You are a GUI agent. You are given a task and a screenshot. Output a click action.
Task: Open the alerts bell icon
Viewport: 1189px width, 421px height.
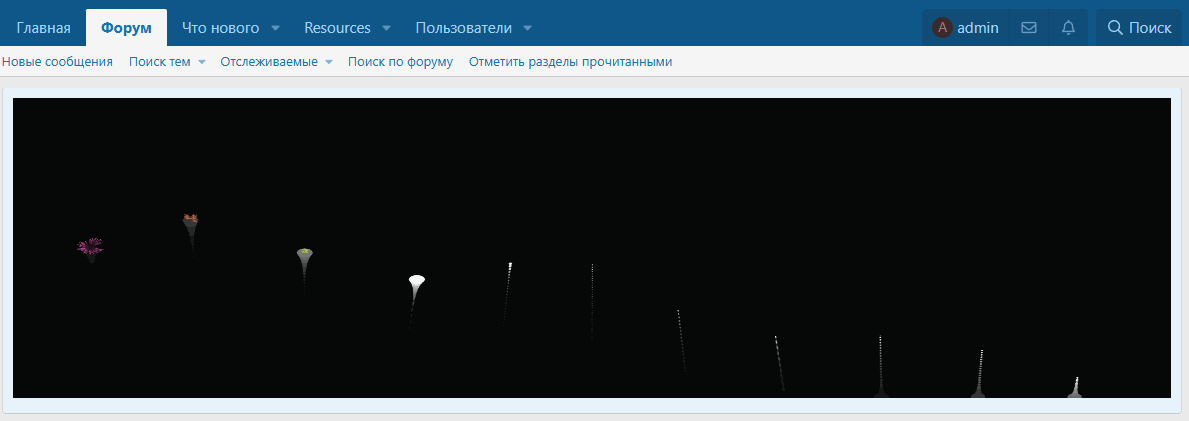1068,28
